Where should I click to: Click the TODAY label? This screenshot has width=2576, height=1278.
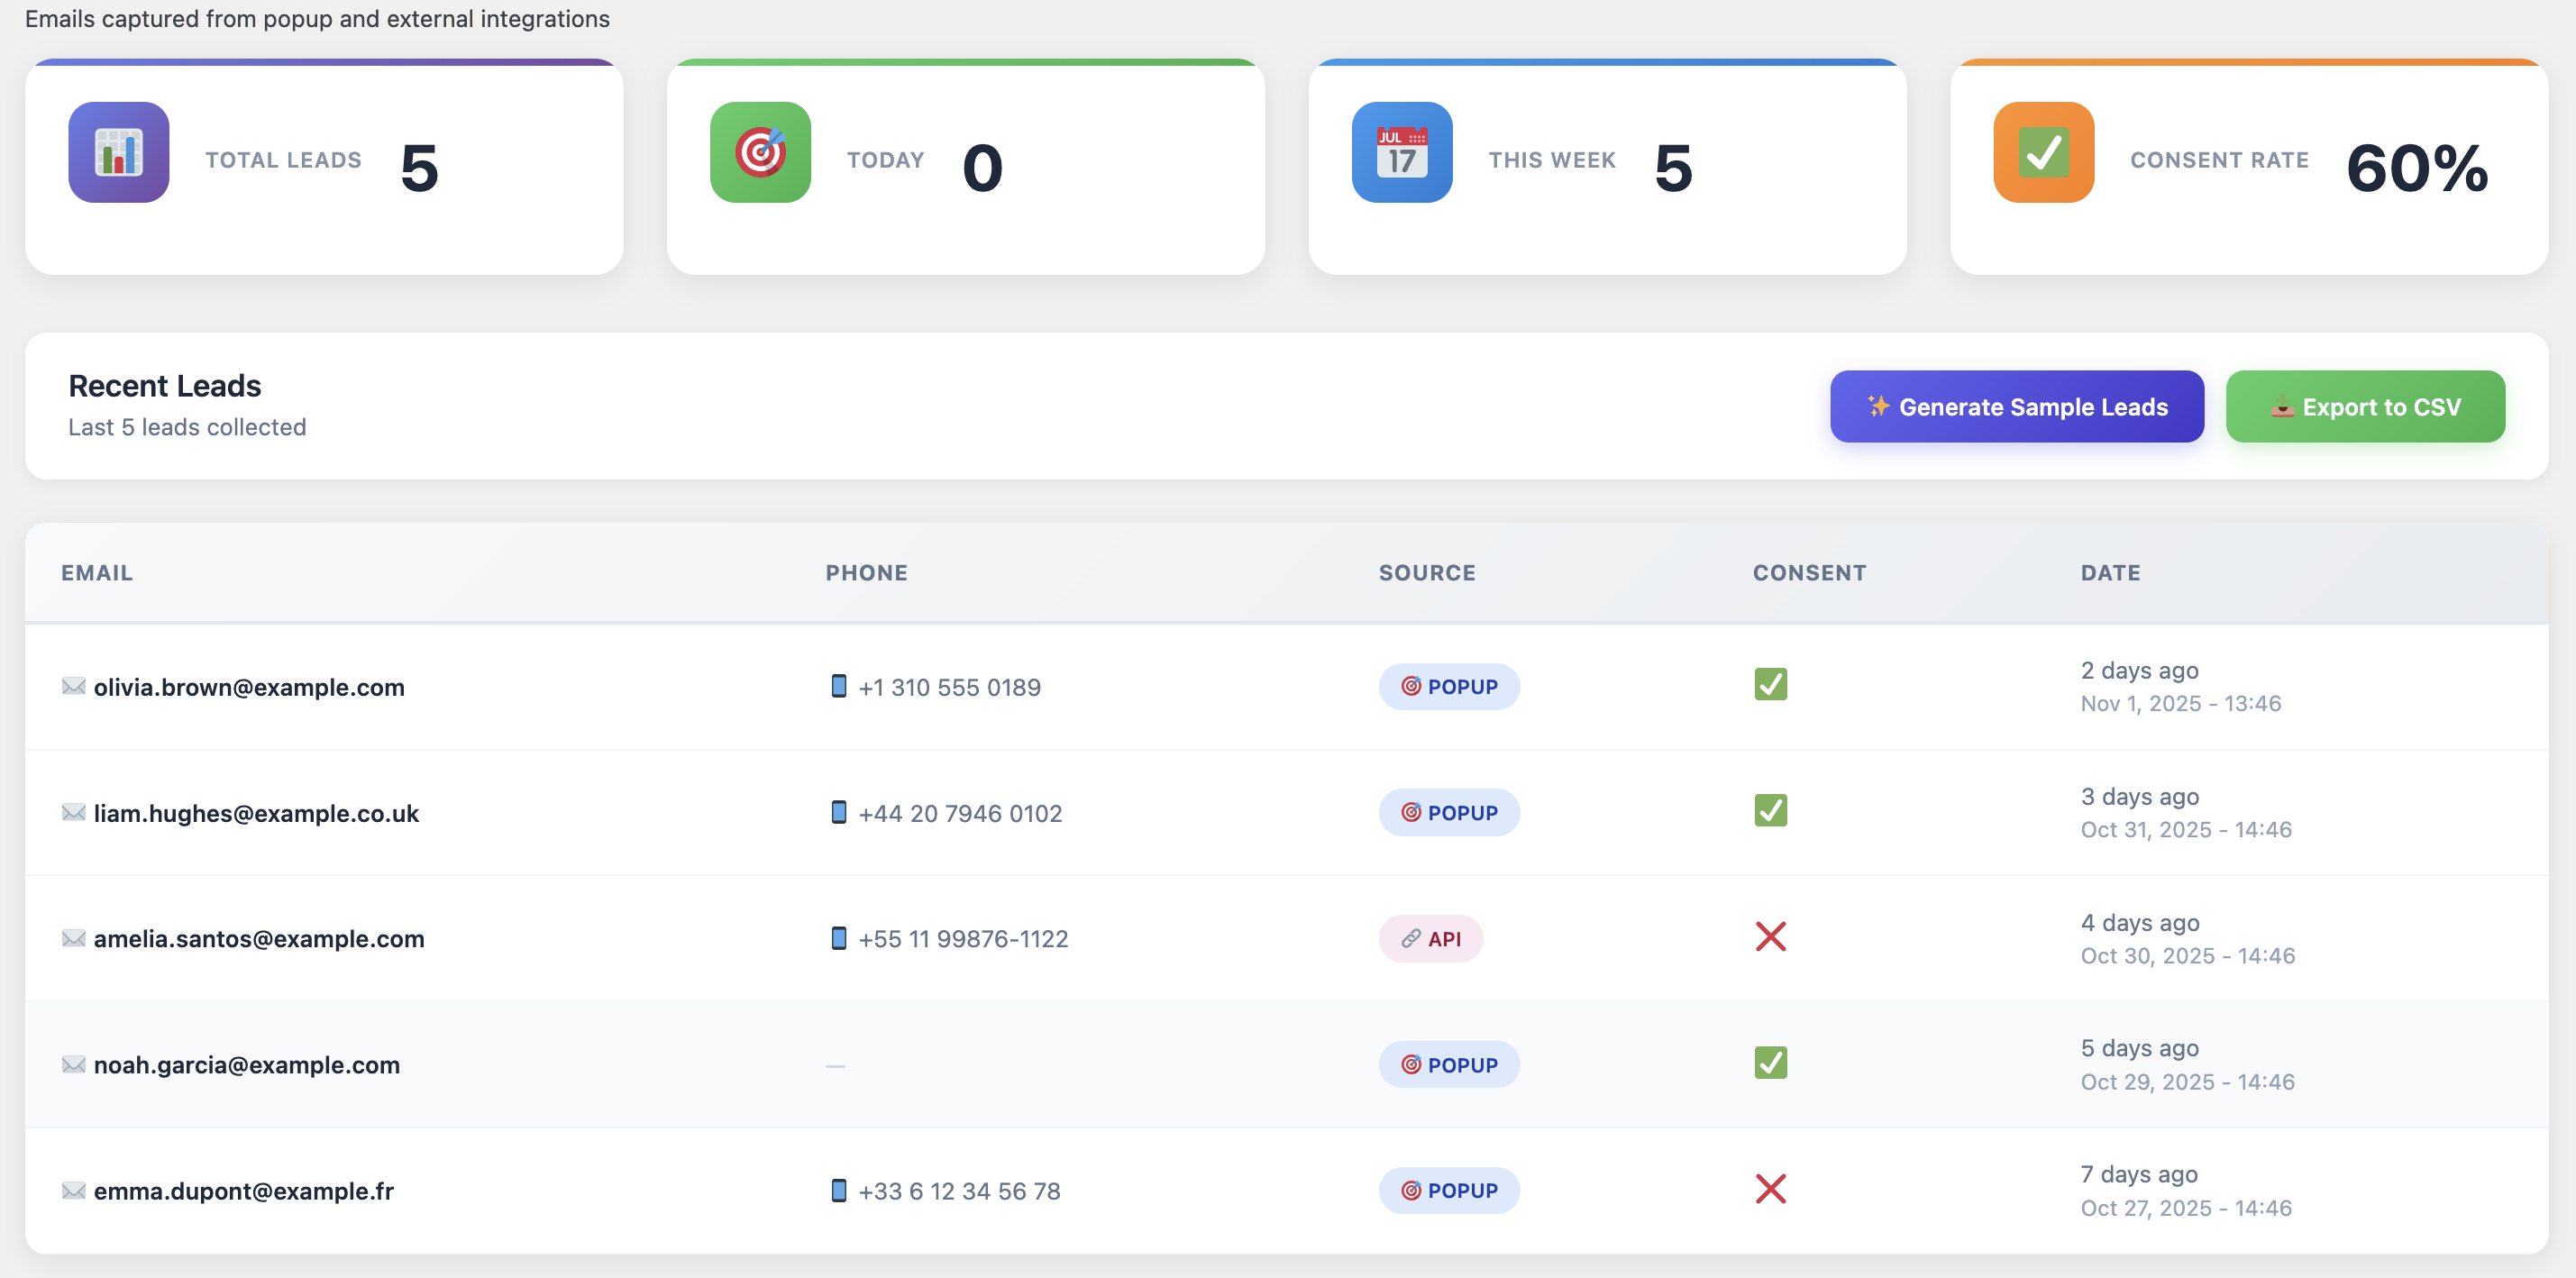pyautogui.click(x=885, y=160)
